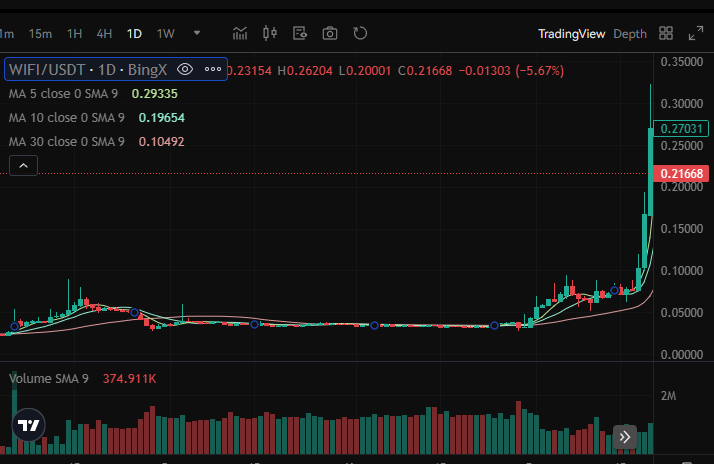Click the price change -0.01303 (-5.67%)
Image resolution: width=714 pixels, height=464 pixels.
click(511, 71)
